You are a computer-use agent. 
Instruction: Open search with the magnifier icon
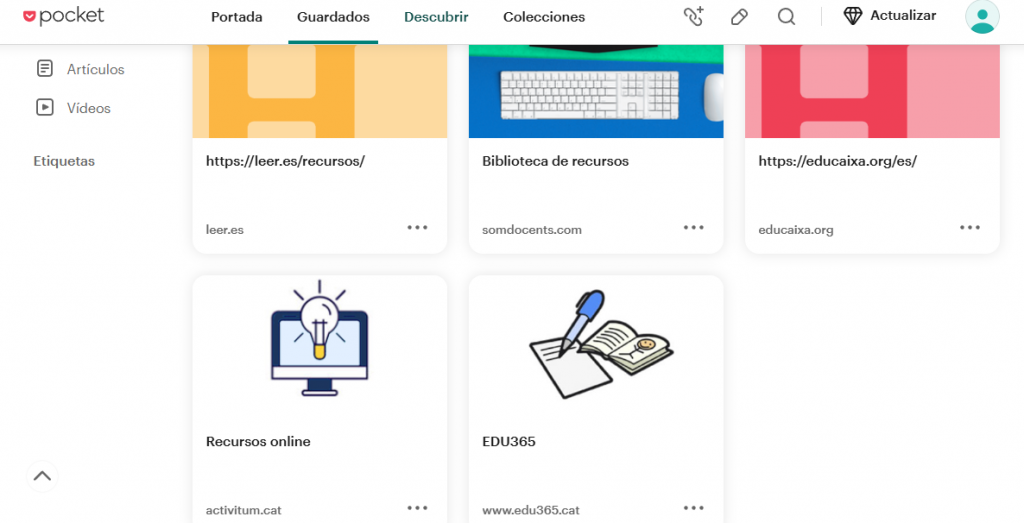tap(786, 17)
